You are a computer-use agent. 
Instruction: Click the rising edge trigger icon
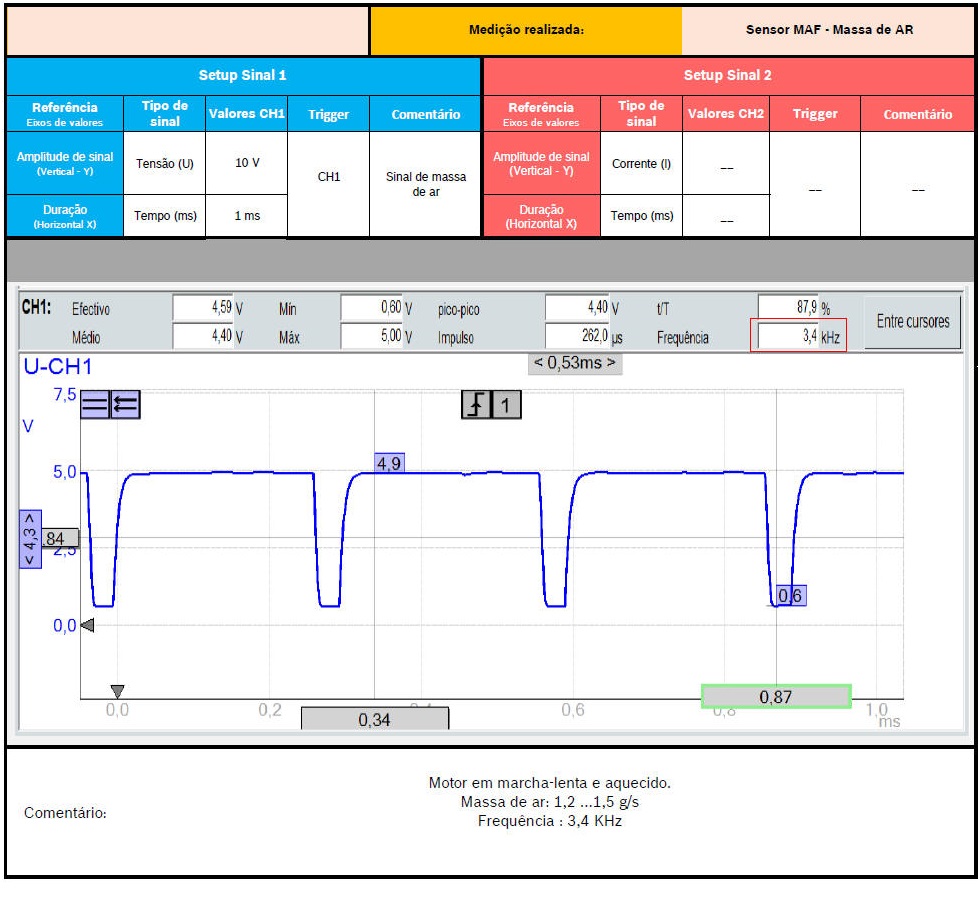pyautogui.click(x=476, y=405)
